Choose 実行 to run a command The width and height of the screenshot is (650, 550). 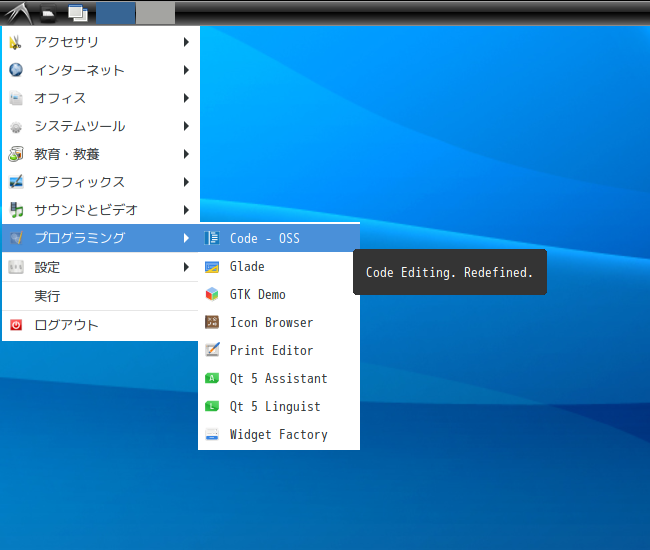point(101,296)
